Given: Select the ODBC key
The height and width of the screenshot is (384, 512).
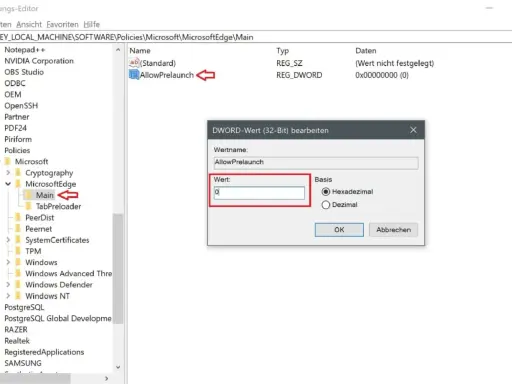Looking at the screenshot, I should [x=15, y=83].
